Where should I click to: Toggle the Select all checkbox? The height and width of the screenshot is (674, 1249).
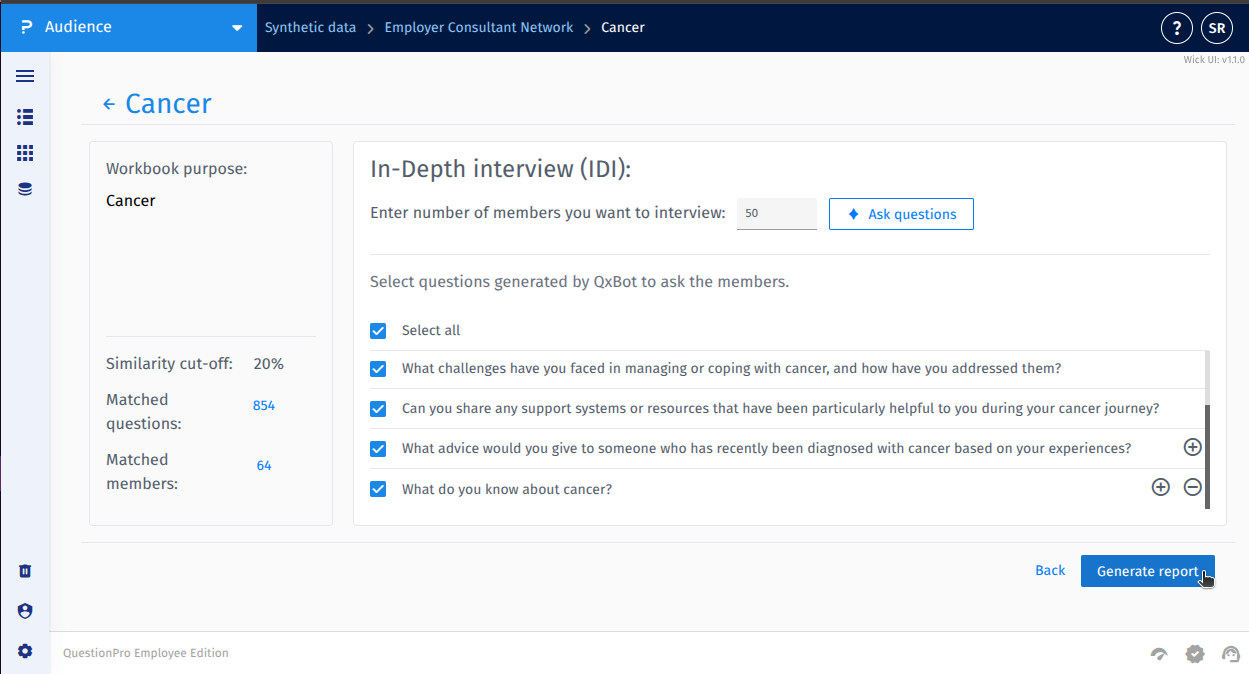pyautogui.click(x=378, y=331)
